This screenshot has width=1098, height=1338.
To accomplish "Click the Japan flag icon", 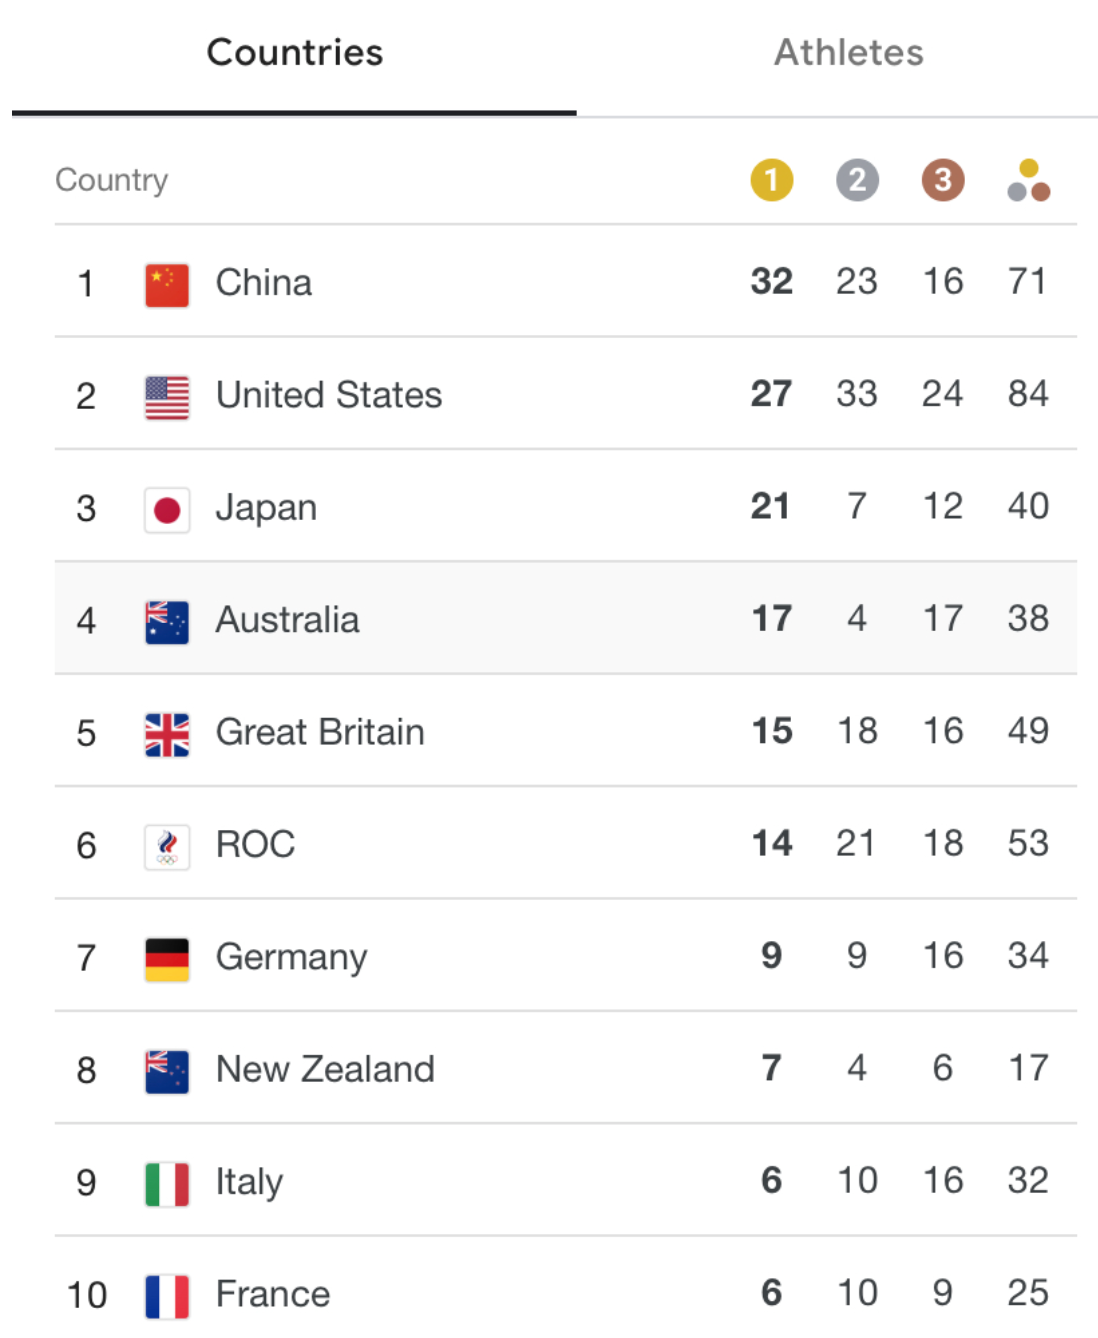I will (x=167, y=510).
